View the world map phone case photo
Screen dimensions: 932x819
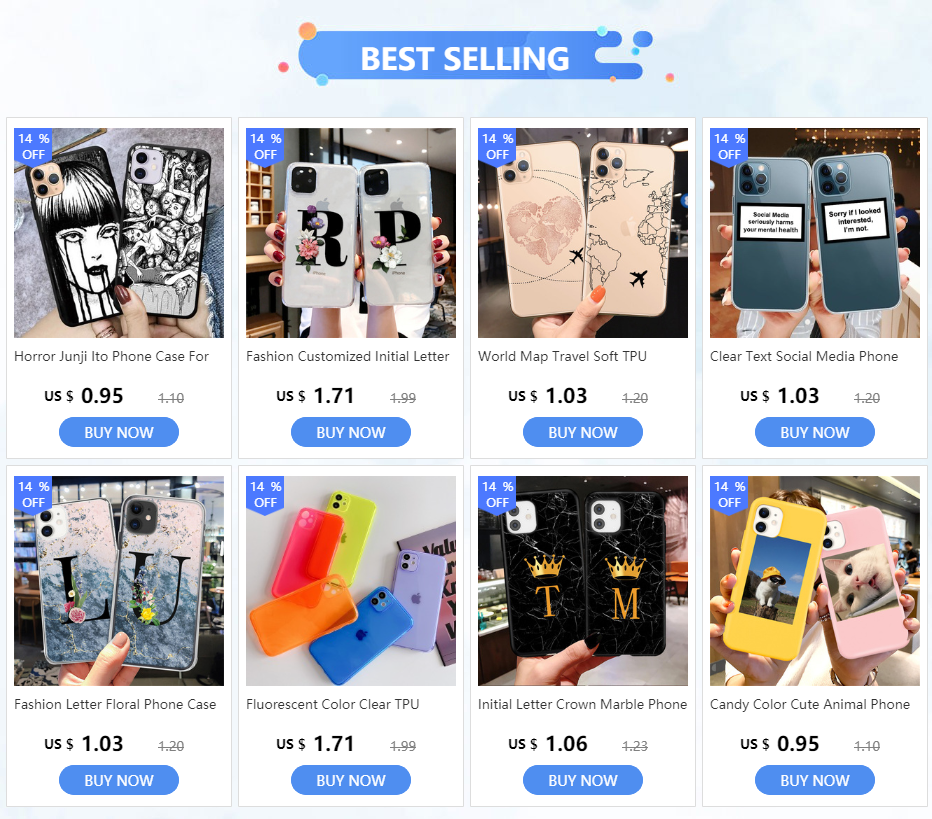tap(582, 233)
